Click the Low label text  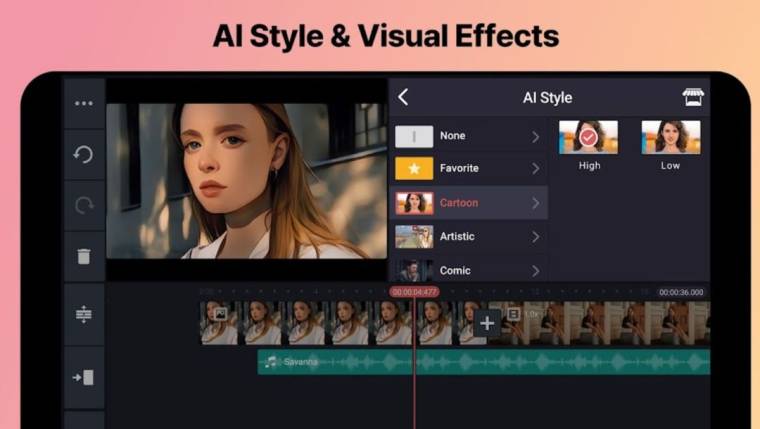click(x=670, y=166)
